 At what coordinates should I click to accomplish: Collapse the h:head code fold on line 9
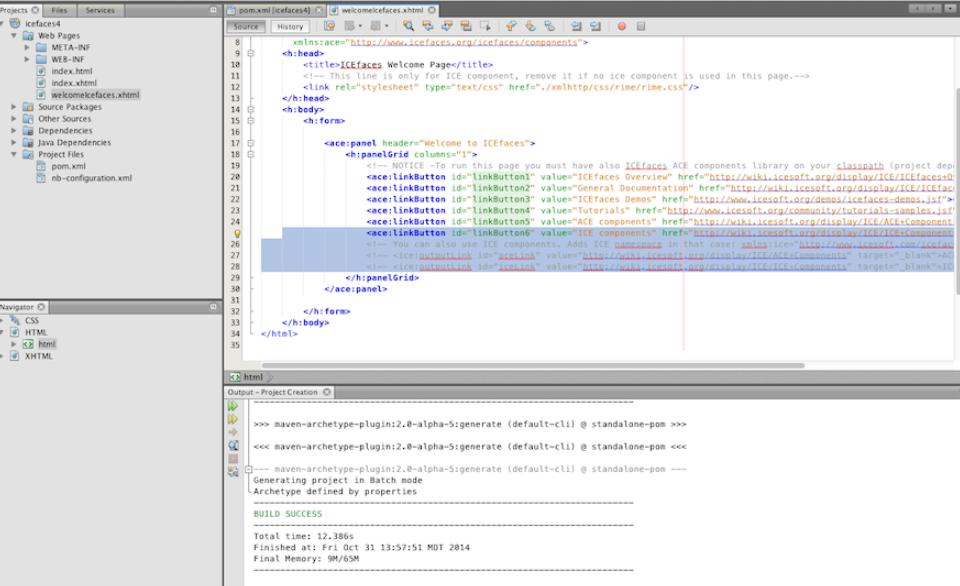tap(251, 54)
